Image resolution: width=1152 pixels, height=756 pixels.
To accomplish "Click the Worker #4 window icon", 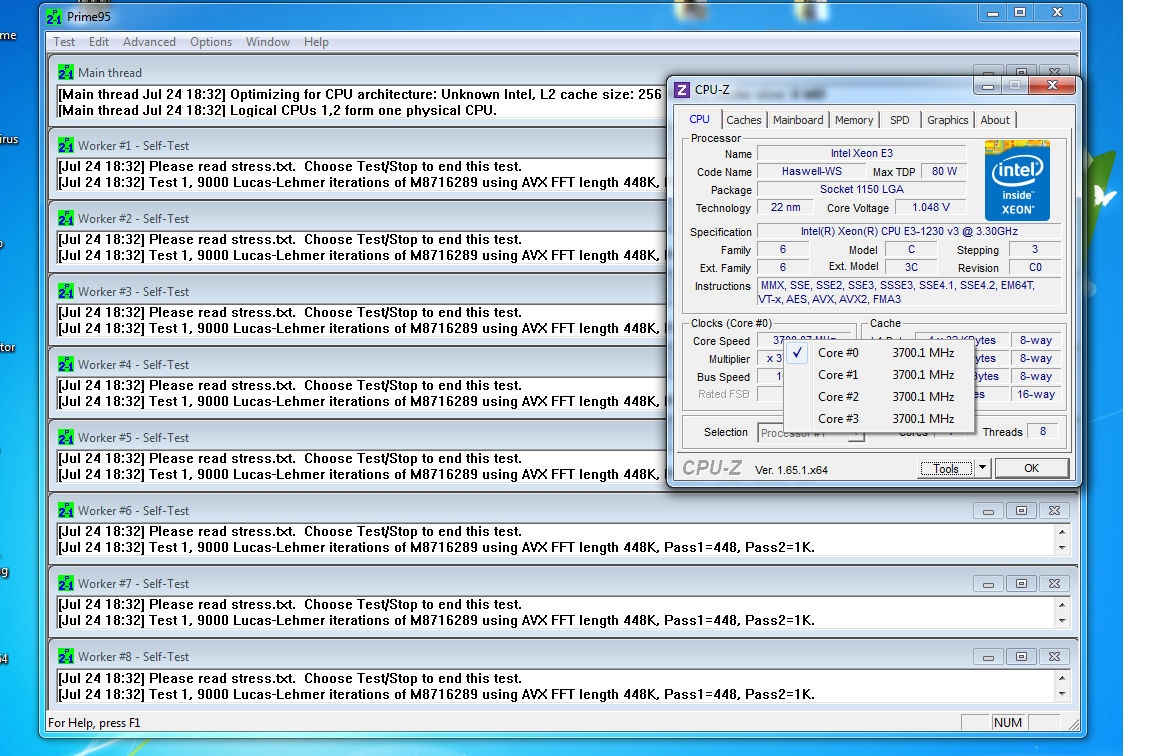I will pos(66,364).
